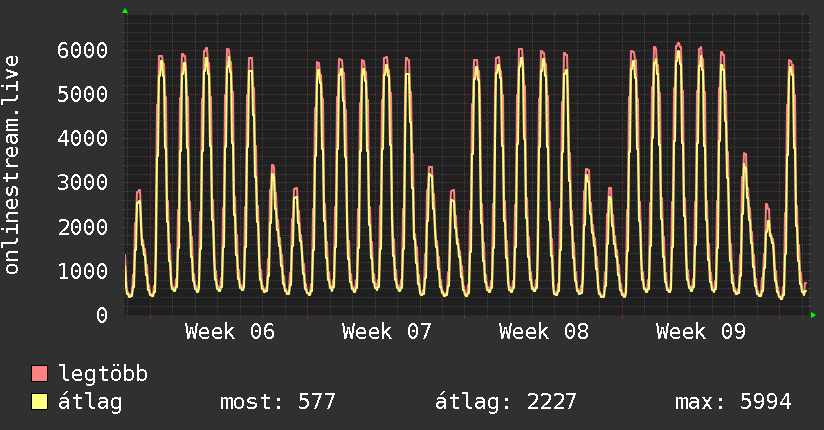Click the 'most: 577' current value
The height and width of the screenshot is (430, 824).
(277, 402)
